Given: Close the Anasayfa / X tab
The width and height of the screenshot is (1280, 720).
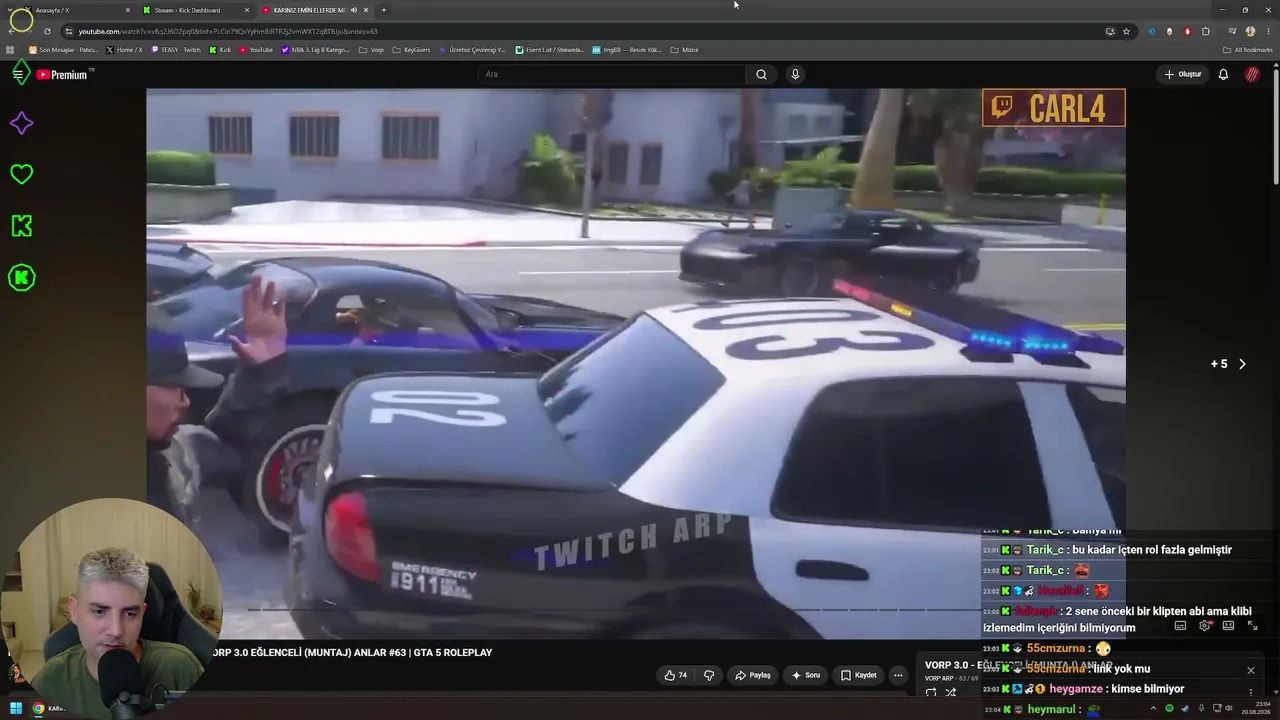Looking at the screenshot, I should [x=128, y=10].
